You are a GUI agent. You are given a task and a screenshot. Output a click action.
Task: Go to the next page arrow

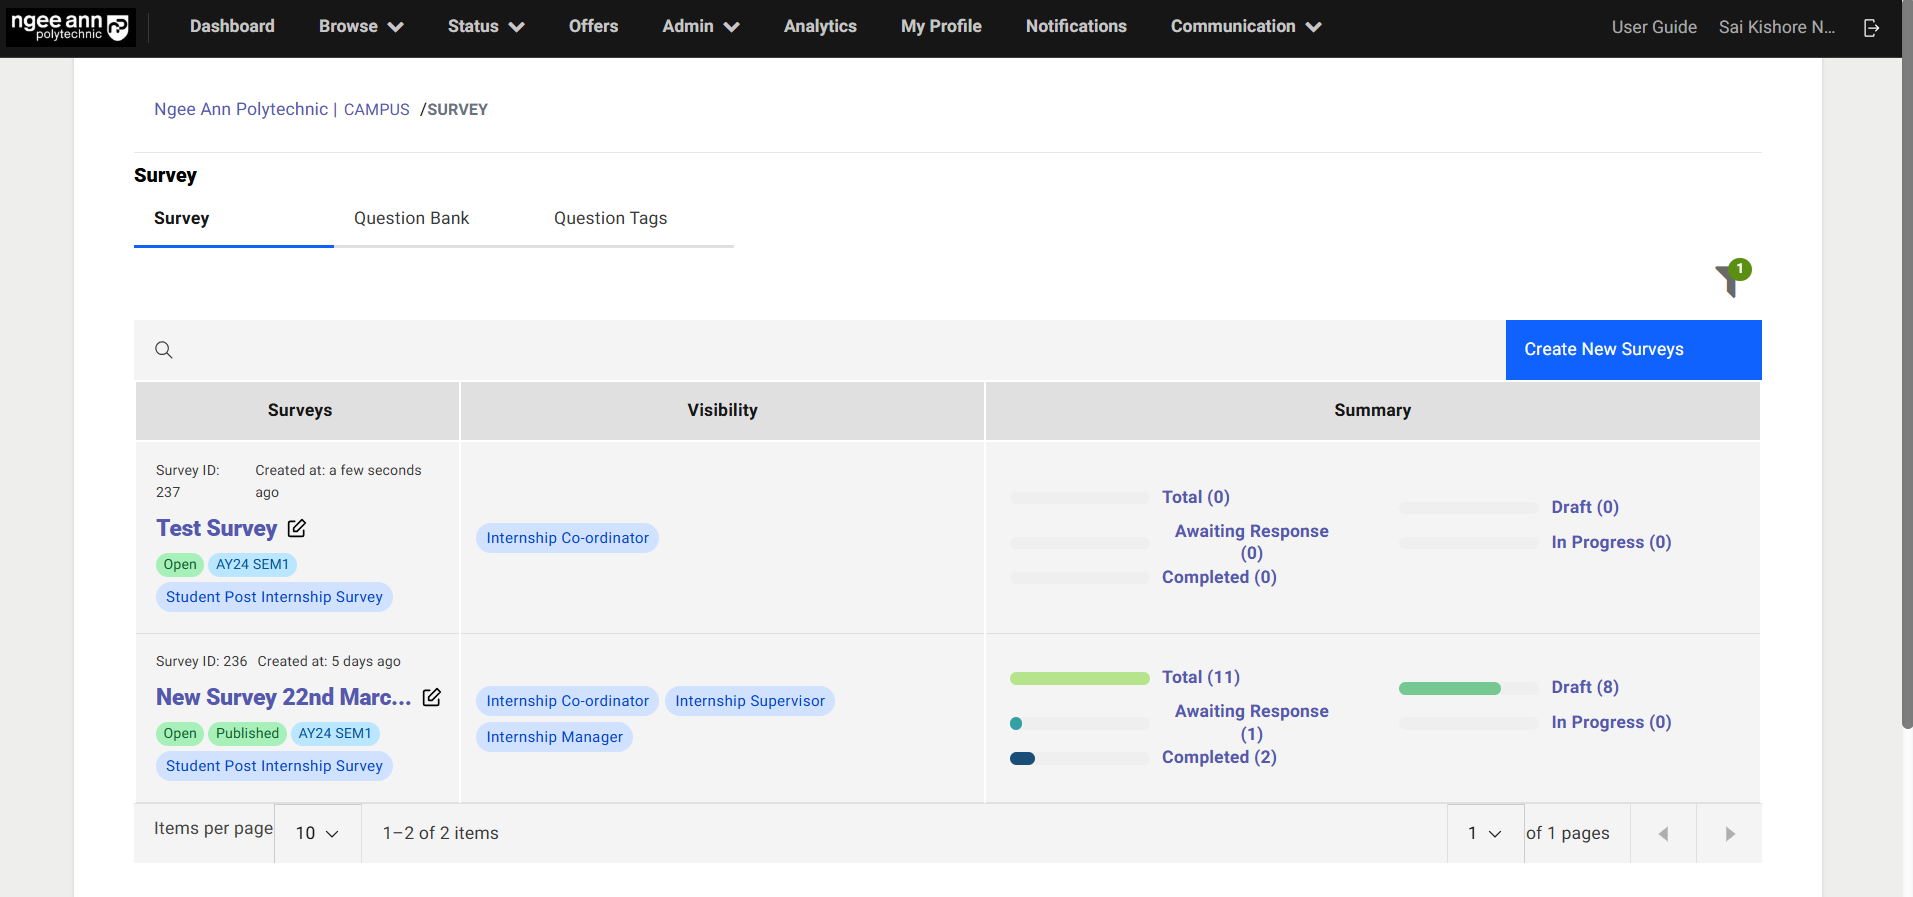click(x=1729, y=834)
